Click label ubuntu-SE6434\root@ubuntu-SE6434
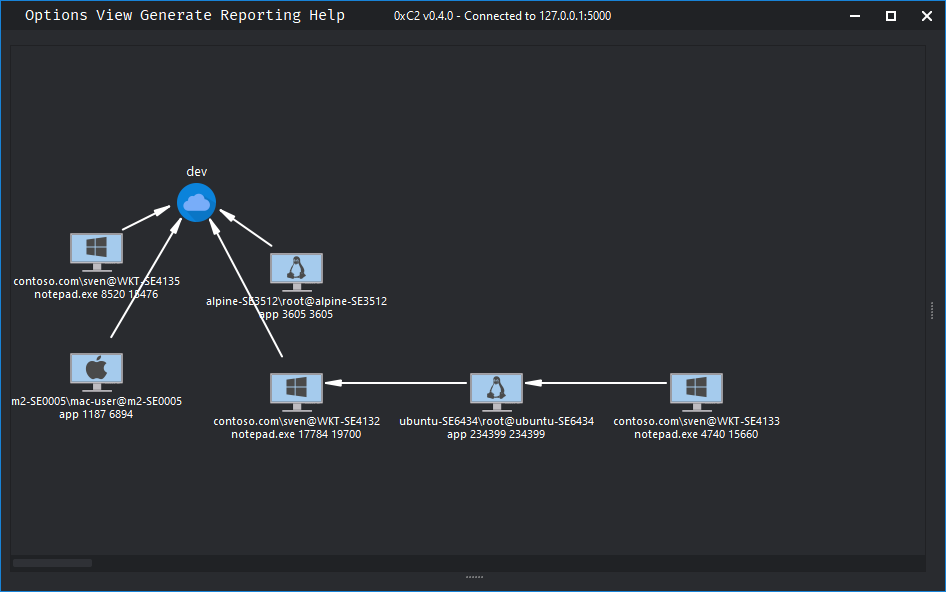Viewport: 946px width, 592px height. [x=497, y=421]
